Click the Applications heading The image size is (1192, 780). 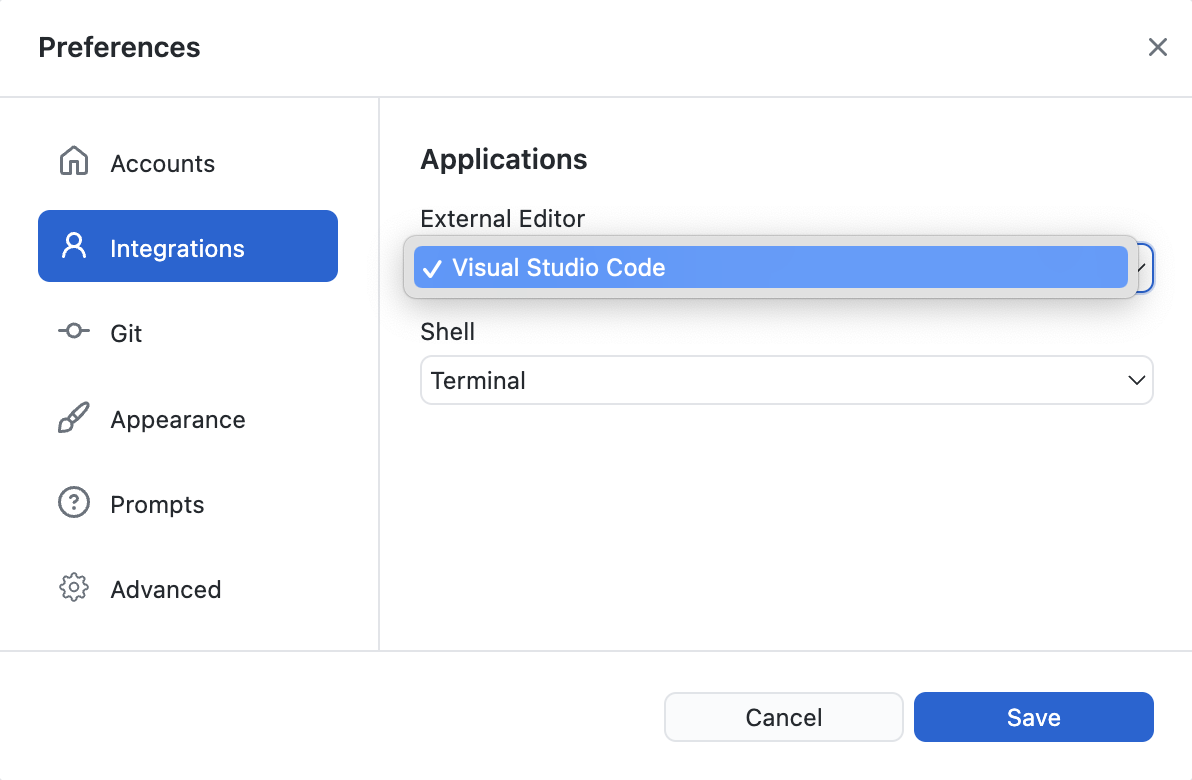tap(503, 160)
